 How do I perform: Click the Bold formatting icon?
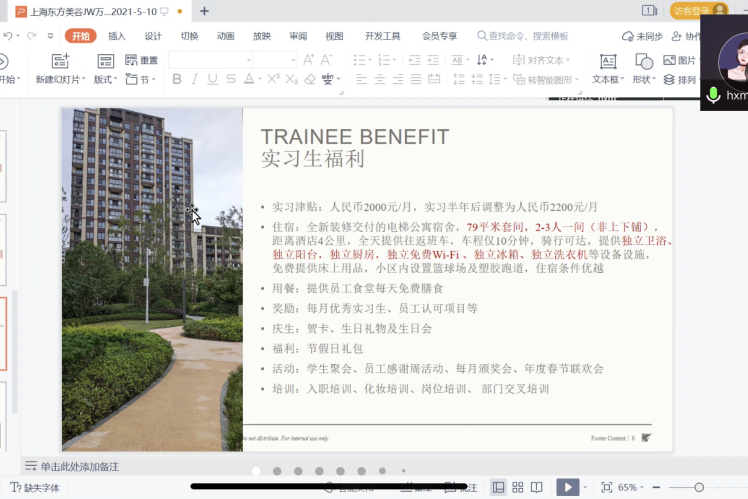(175, 80)
